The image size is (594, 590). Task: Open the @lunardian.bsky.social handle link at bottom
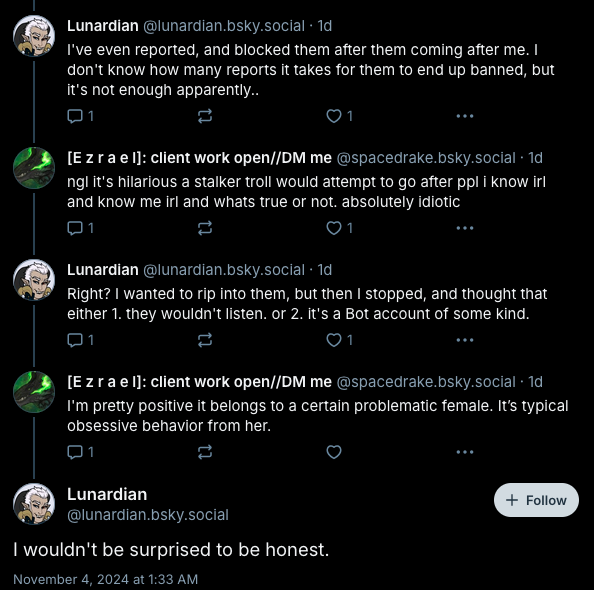148,515
